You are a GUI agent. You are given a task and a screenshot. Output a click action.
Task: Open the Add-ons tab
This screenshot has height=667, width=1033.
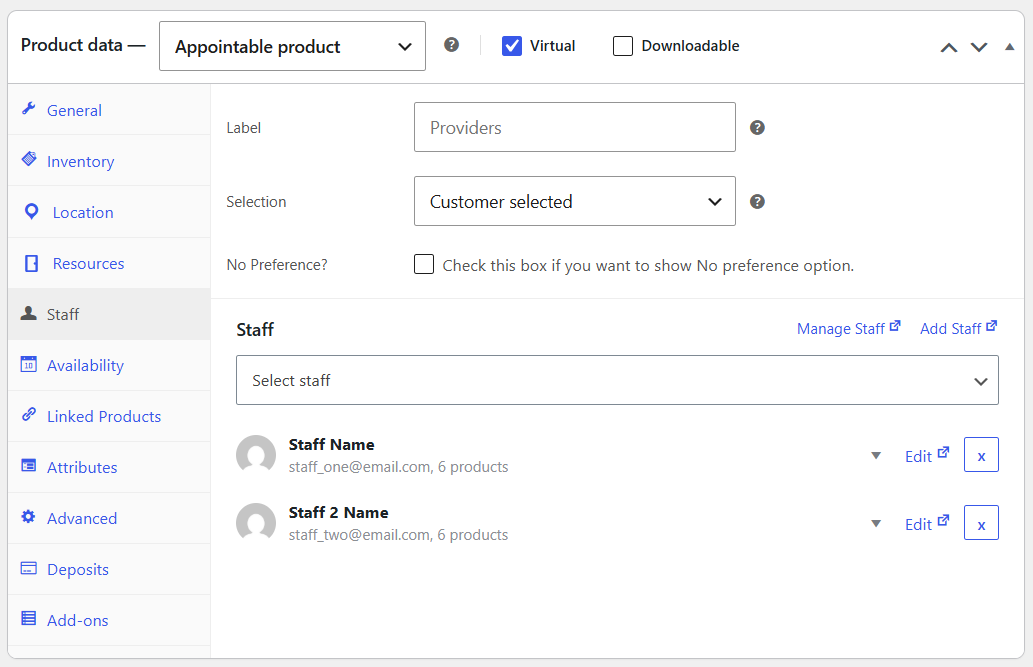109,620
